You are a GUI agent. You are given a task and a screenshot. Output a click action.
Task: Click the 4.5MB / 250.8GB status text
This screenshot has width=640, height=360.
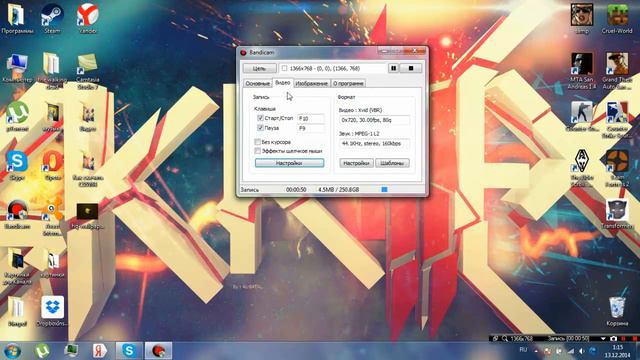pos(339,190)
